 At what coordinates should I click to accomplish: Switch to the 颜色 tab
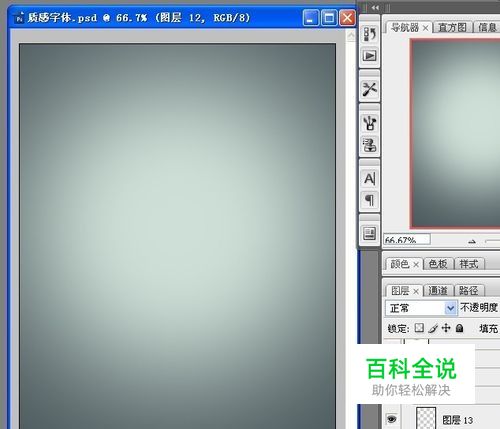[x=399, y=264]
